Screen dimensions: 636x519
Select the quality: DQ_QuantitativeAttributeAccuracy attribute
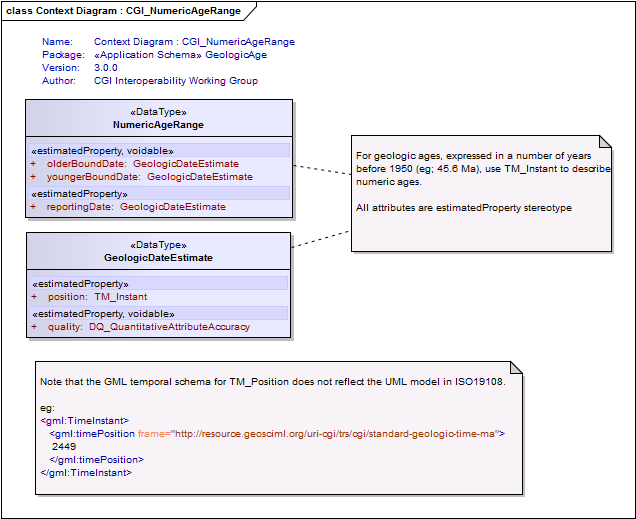point(141,327)
